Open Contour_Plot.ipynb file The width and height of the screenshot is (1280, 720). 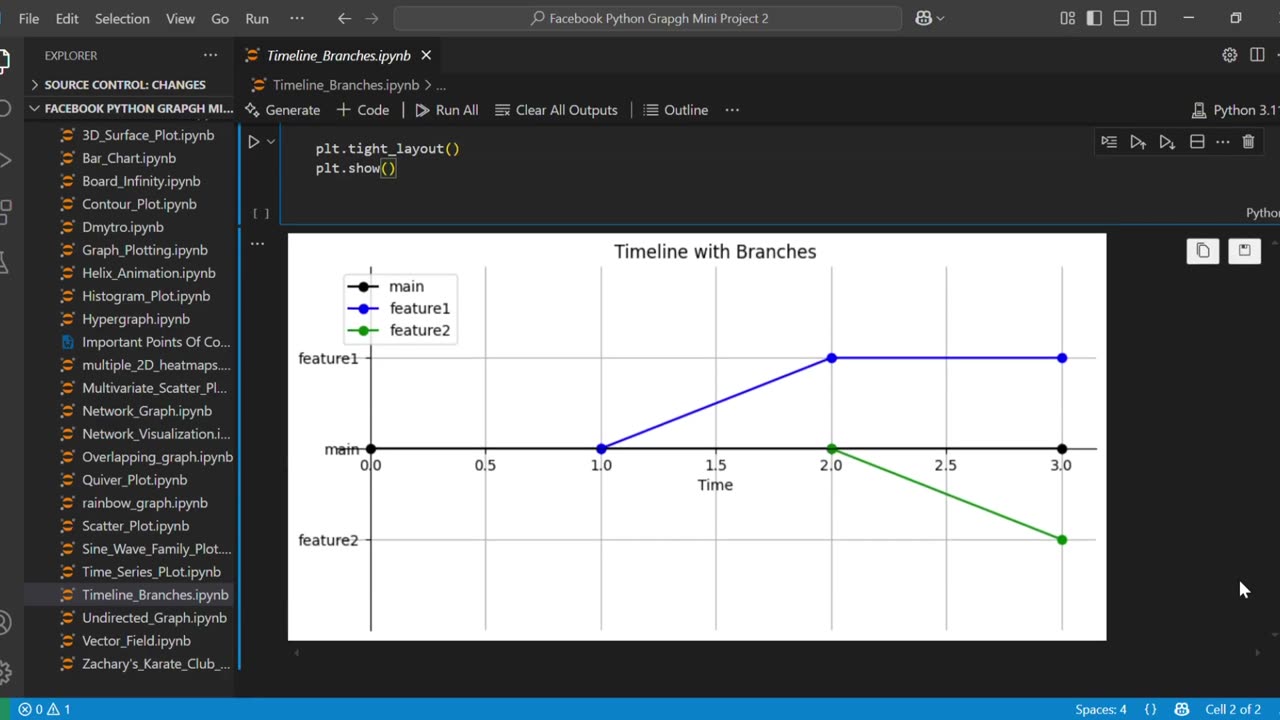(137, 204)
